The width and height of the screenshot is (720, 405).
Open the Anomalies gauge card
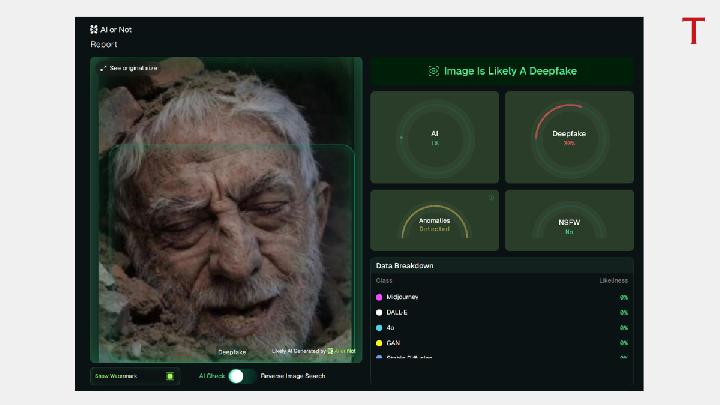tap(434, 221)
